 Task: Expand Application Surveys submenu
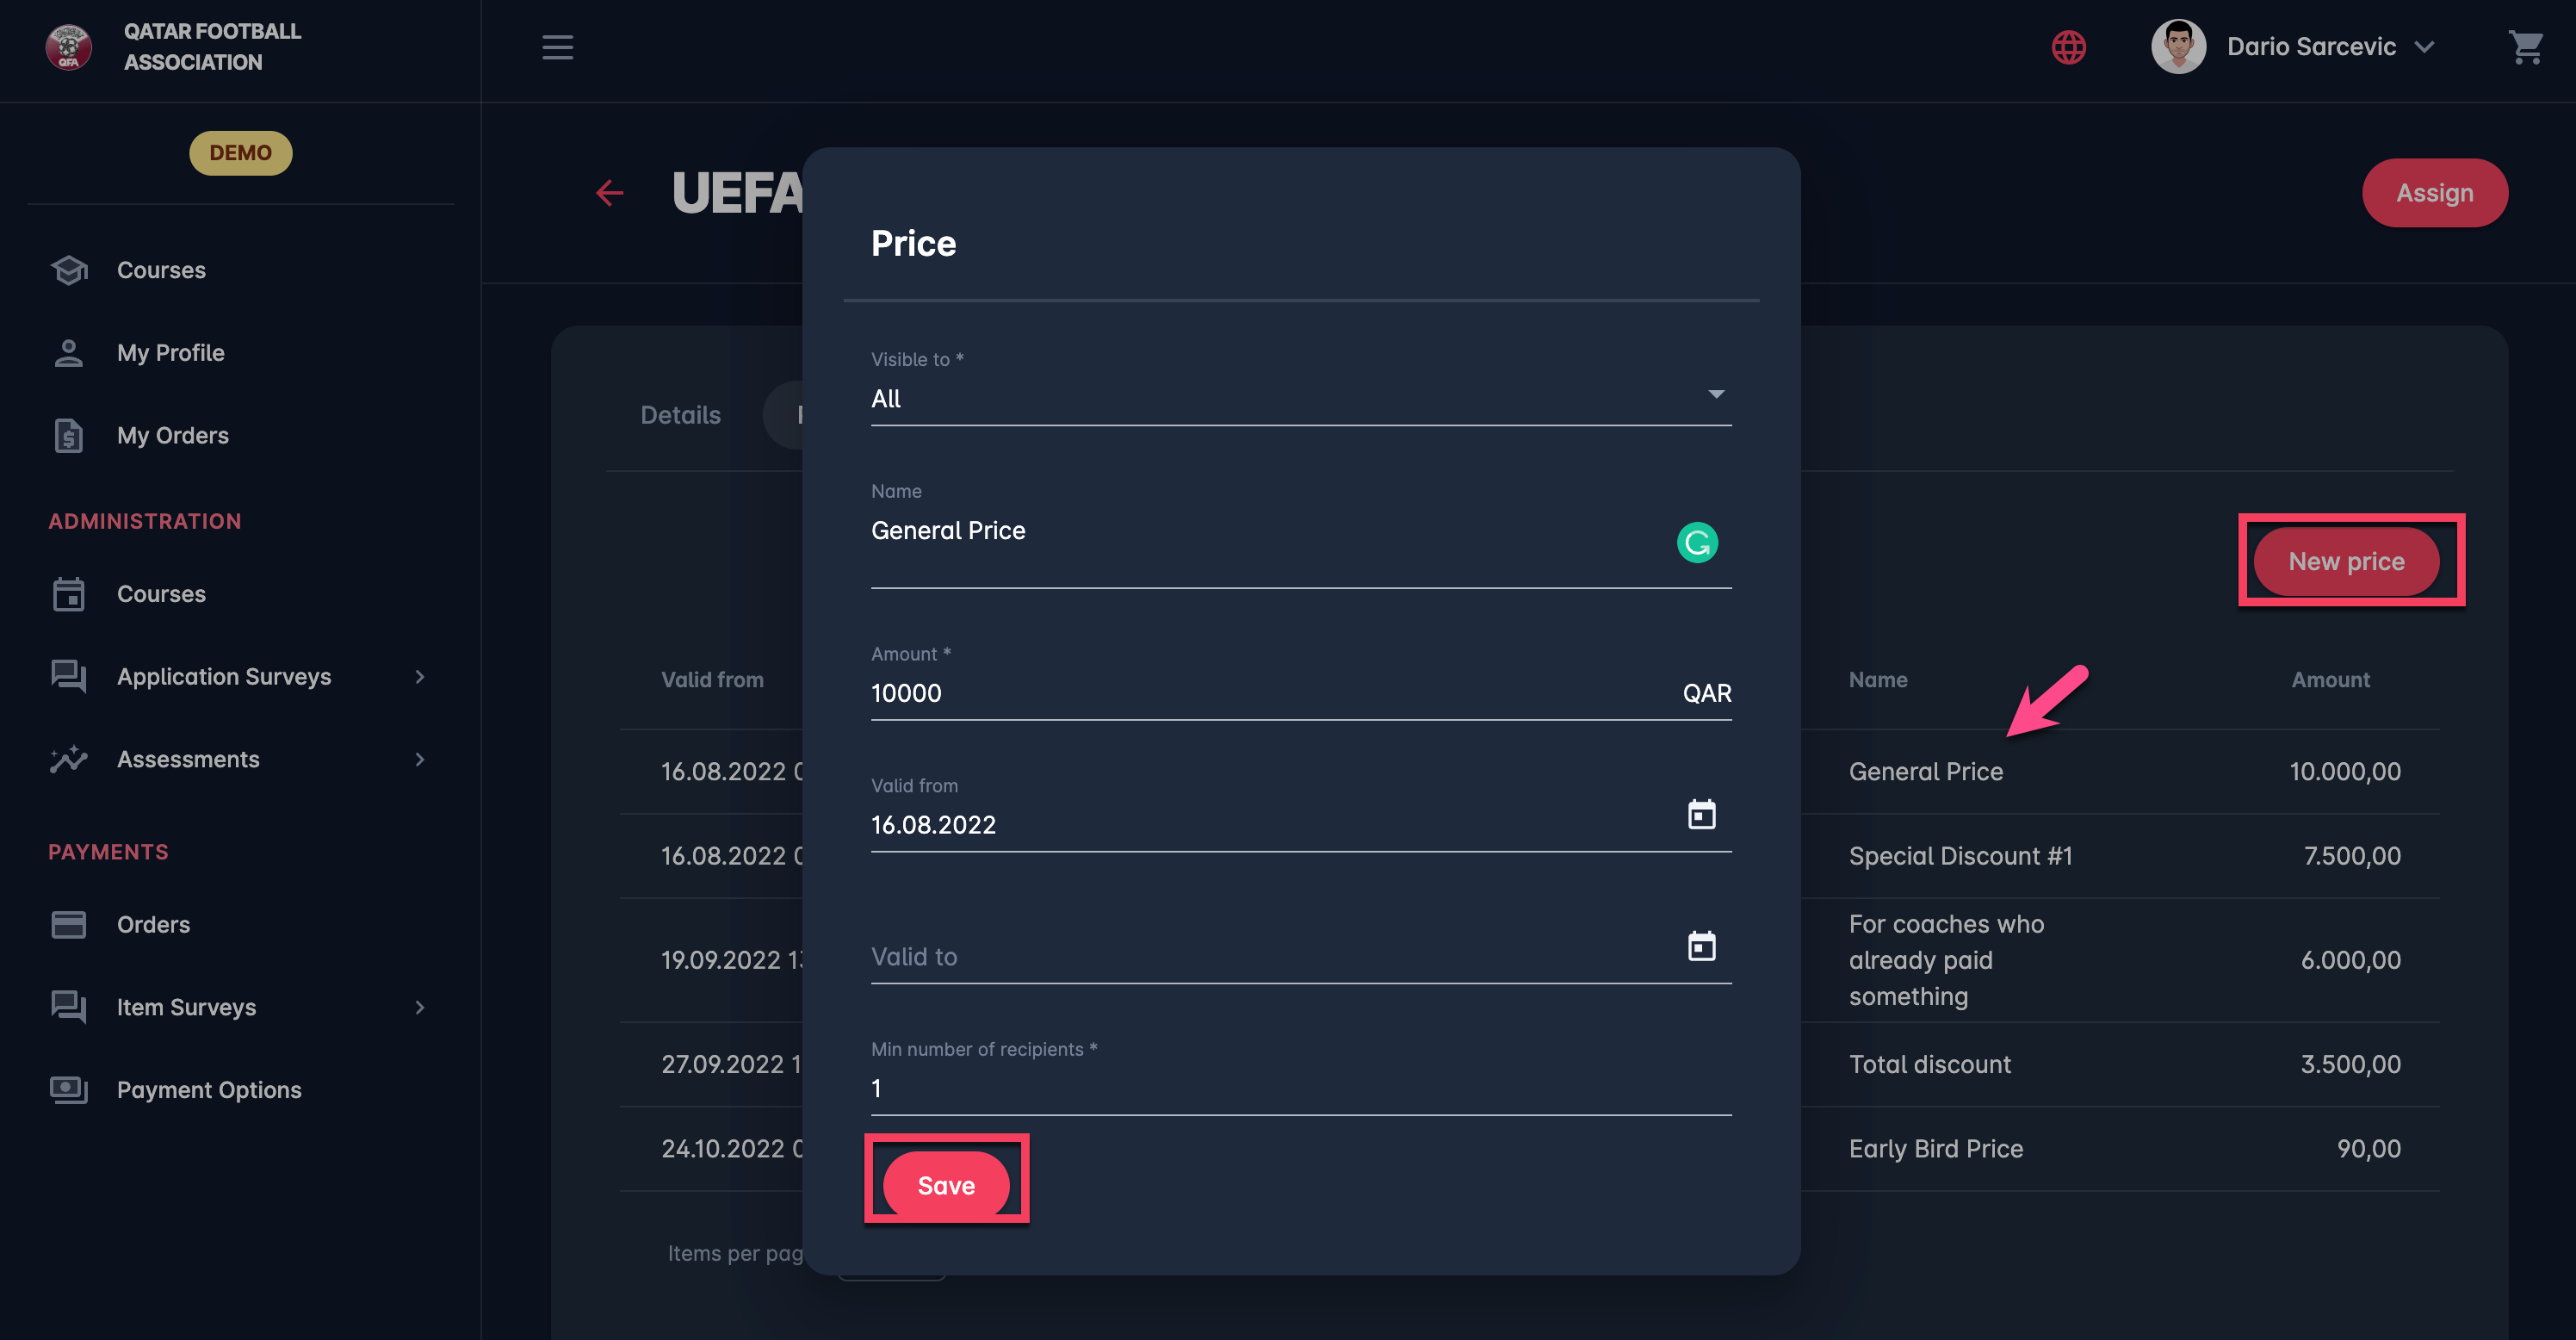click(419, 676)
